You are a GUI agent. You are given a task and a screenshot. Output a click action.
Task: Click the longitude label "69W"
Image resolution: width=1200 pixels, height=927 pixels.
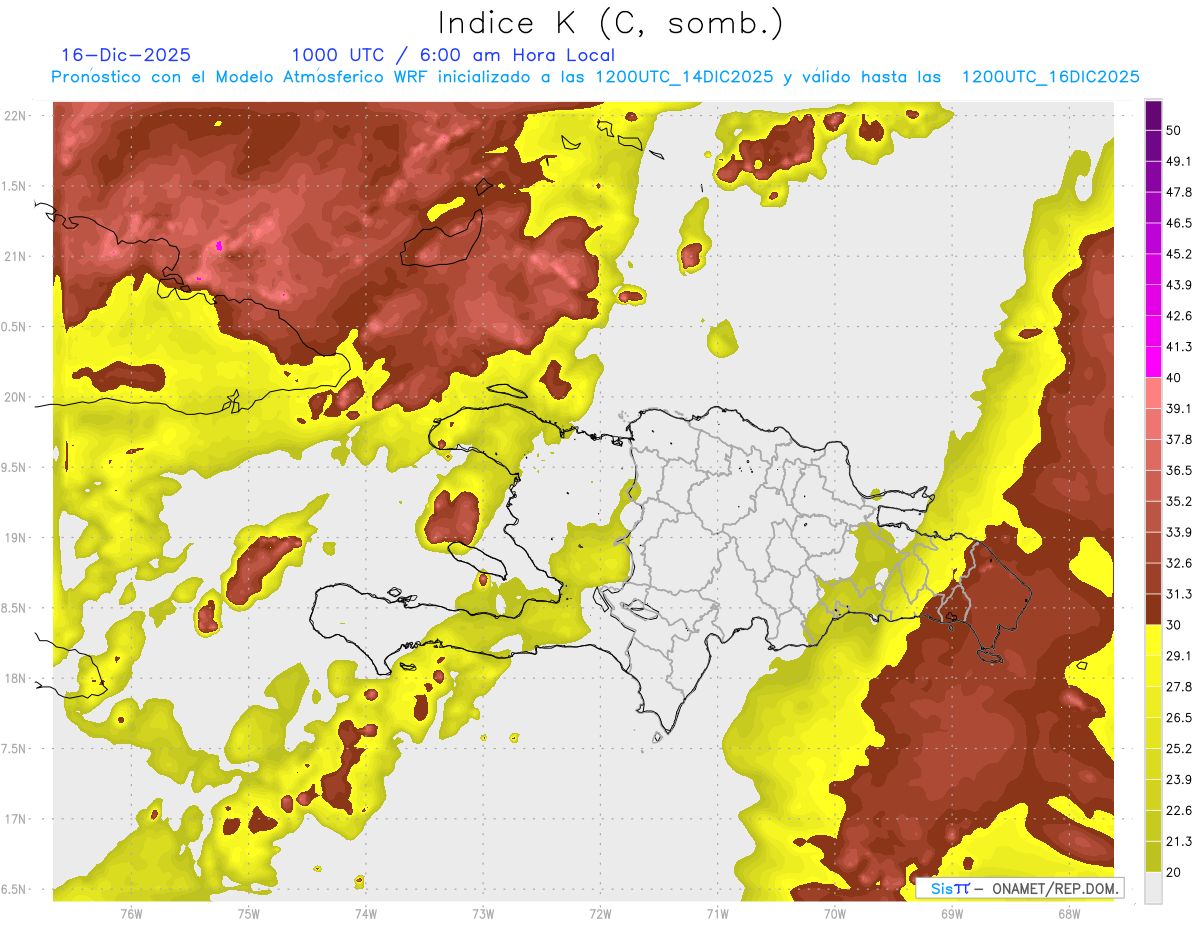tap(952, 913)
